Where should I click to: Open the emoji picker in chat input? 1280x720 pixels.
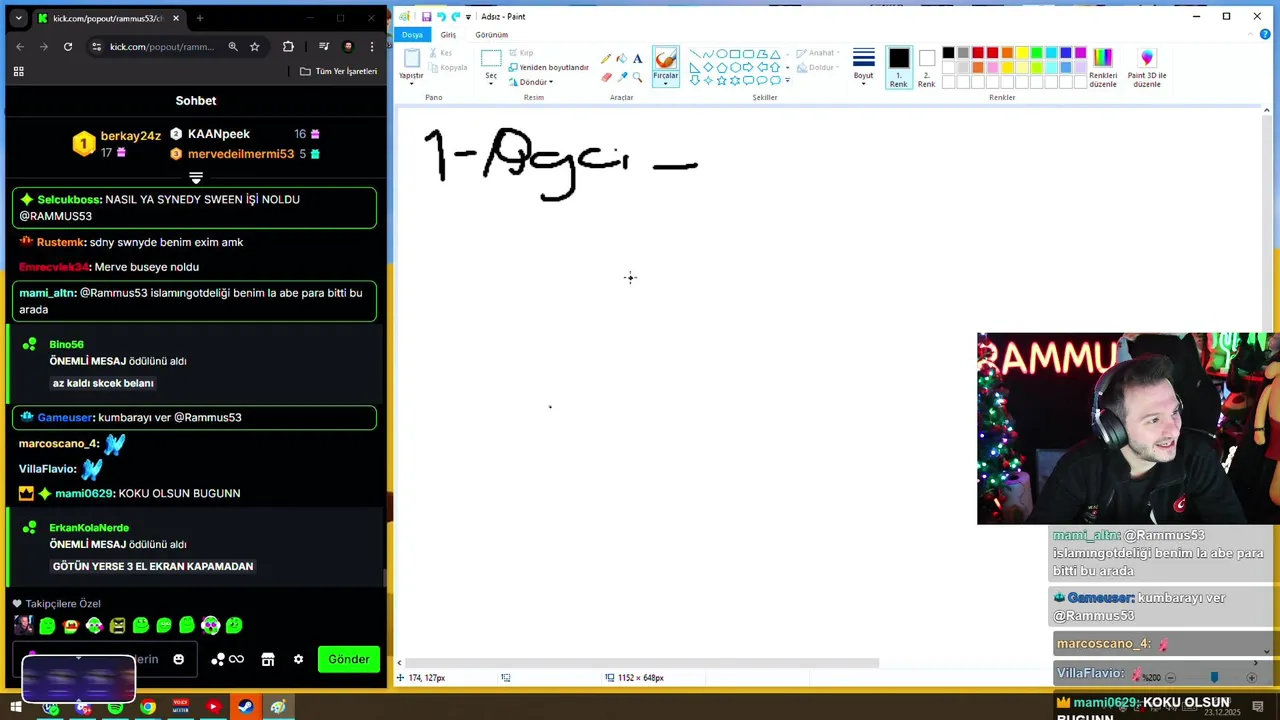pyautogui.click(x=178, y=659)
